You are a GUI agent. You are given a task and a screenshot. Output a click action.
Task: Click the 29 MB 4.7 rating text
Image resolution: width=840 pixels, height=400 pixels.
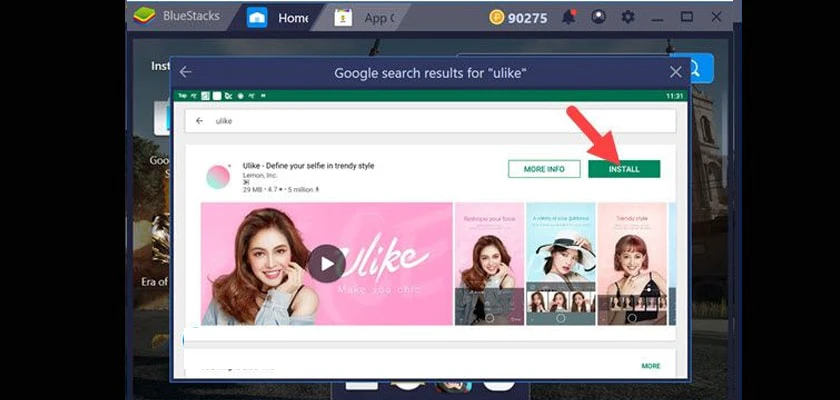[x=280, y=189]
